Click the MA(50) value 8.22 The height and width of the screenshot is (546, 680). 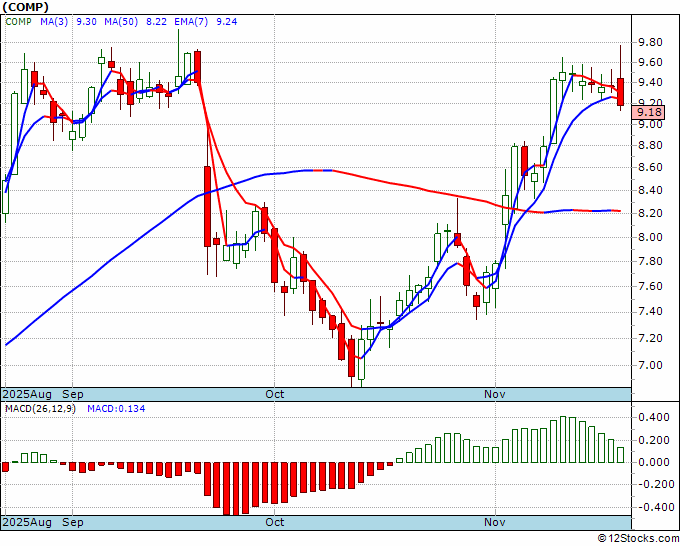click(156, 22)
